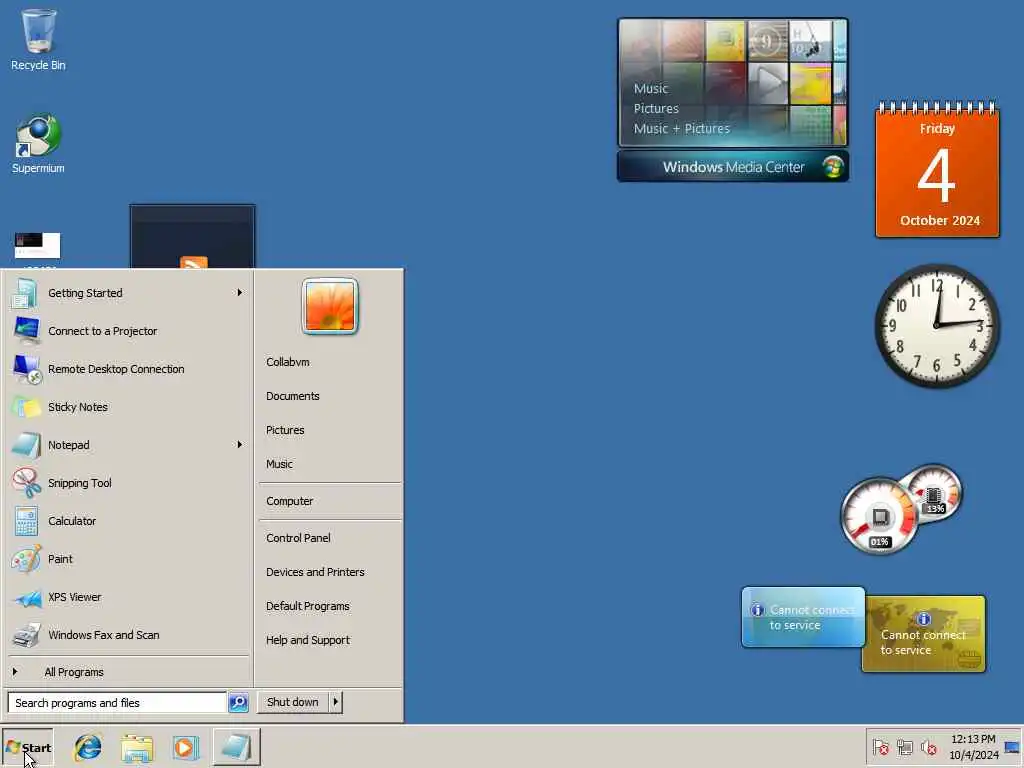Select Music + Pictures in Media Center gadget
The width and height of the screenshot is (1024, 768).
click(681, 129)
